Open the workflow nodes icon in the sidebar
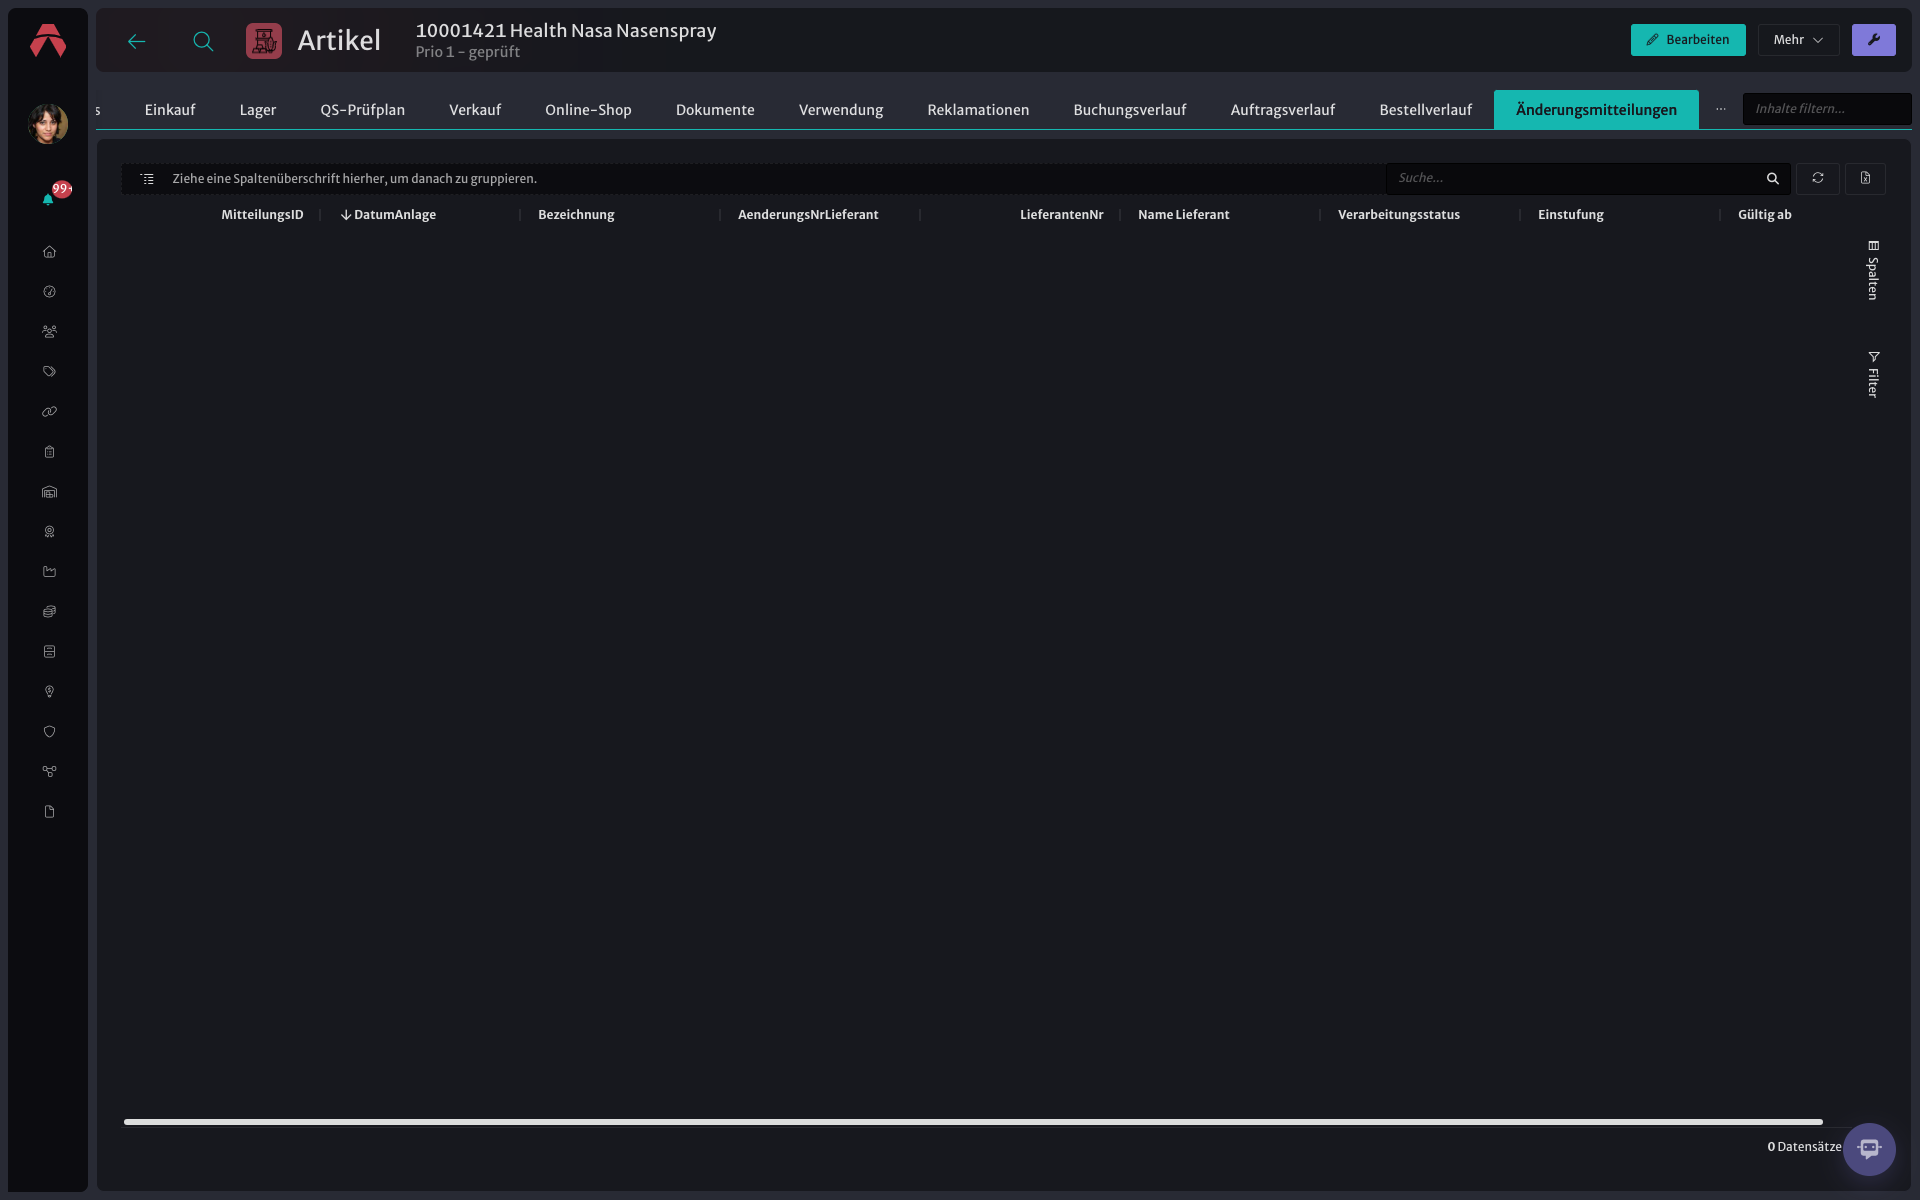Screen dimensions: 1920x1200 (49, 772)
